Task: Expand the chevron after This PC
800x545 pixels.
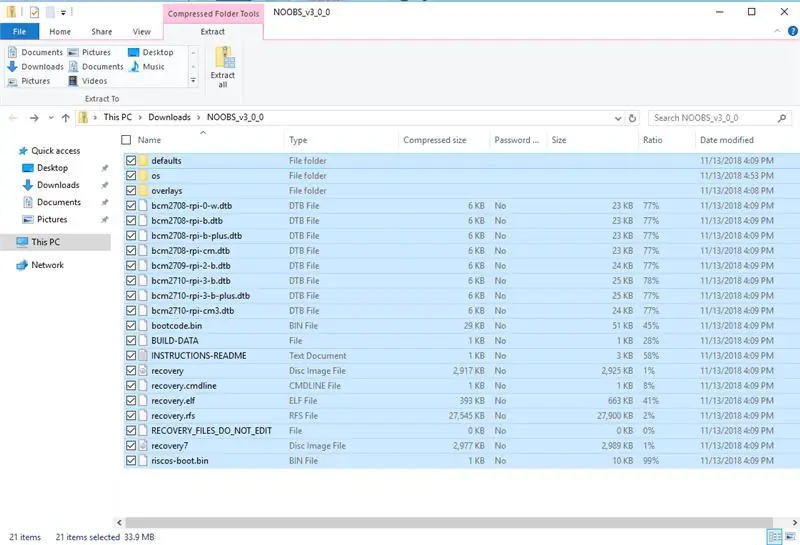Action: point(140,117)
